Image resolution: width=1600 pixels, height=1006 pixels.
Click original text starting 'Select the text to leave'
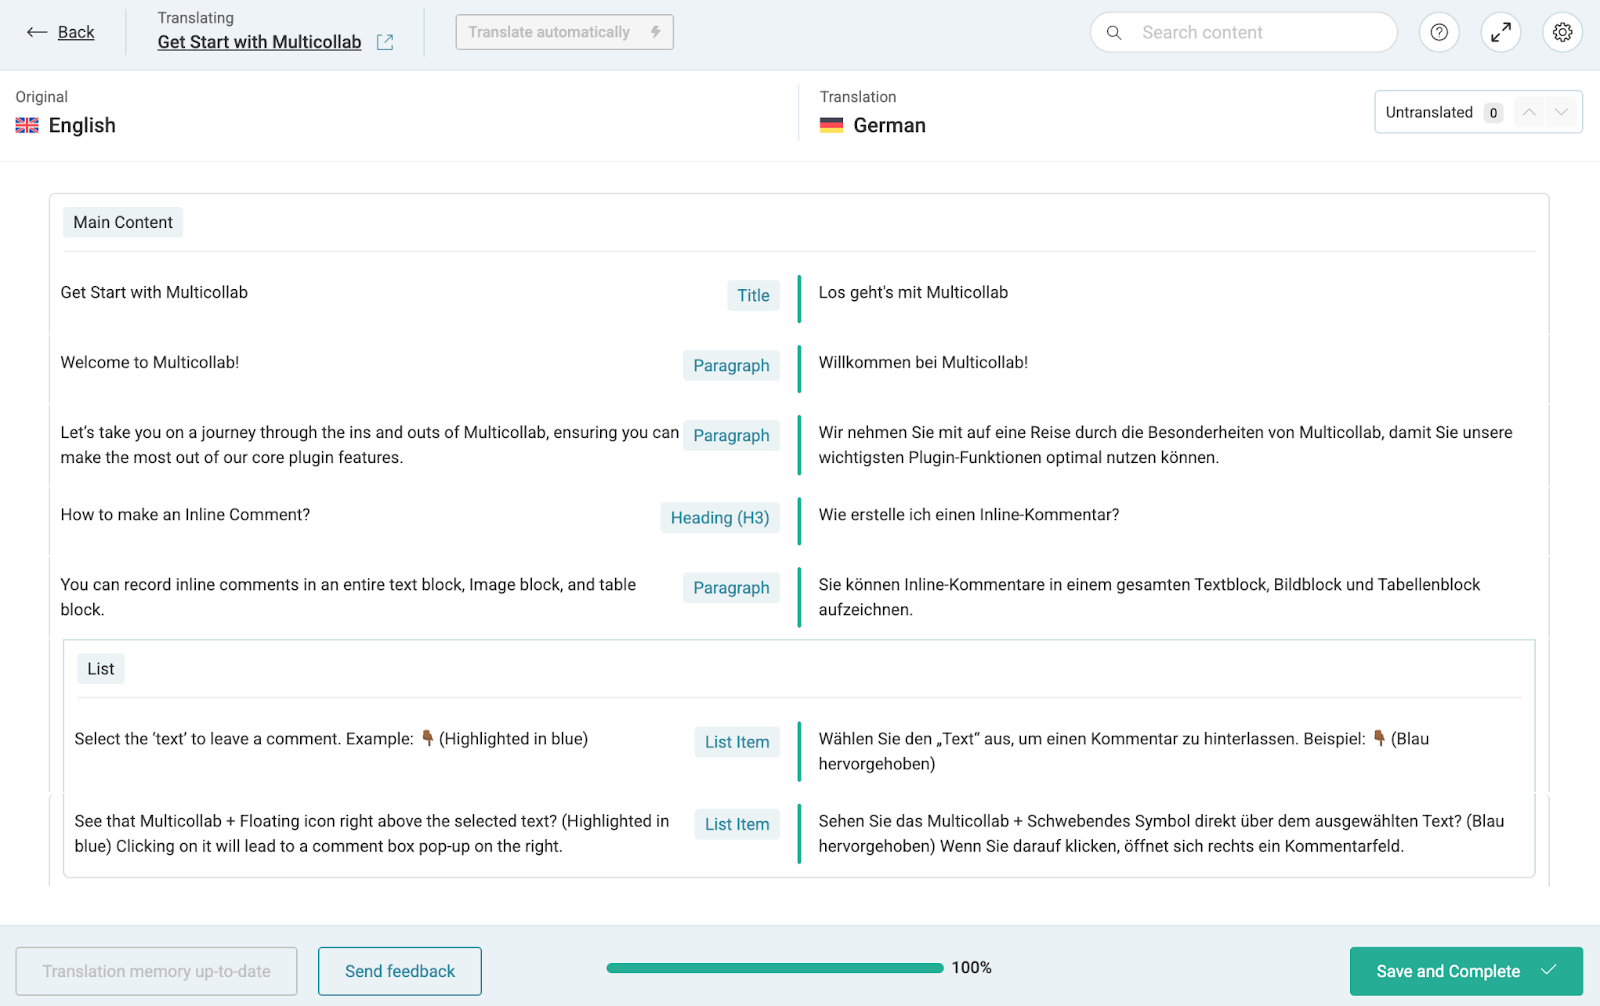pos(331,738)
